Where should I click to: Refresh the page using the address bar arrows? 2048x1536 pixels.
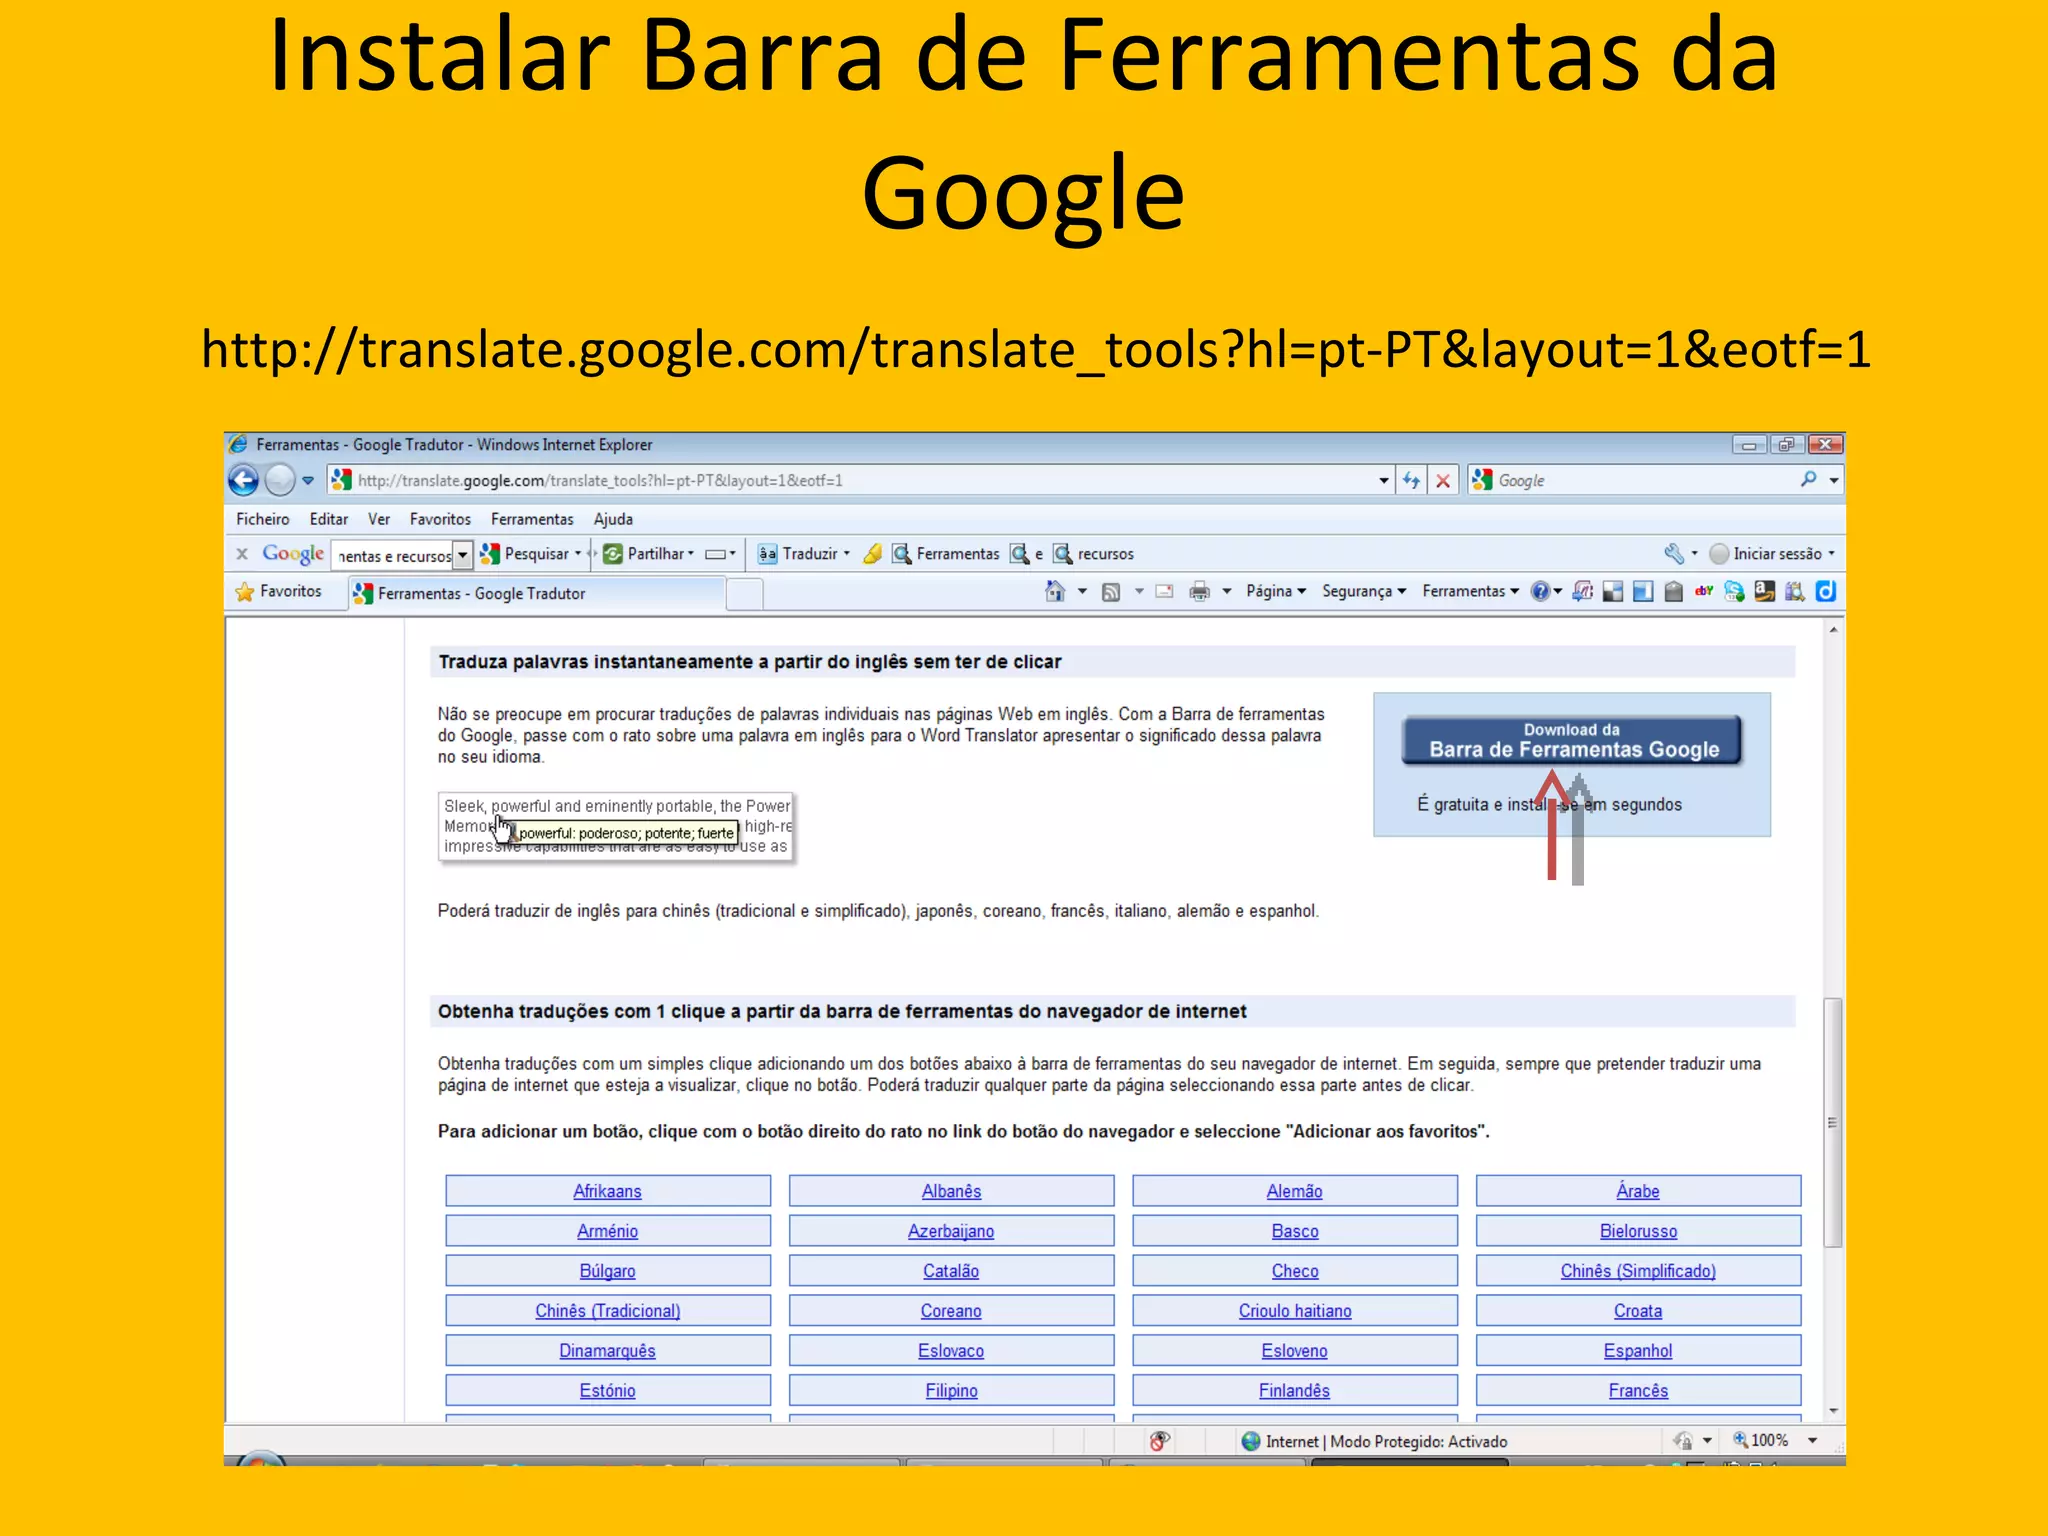tap(1411, 480)
